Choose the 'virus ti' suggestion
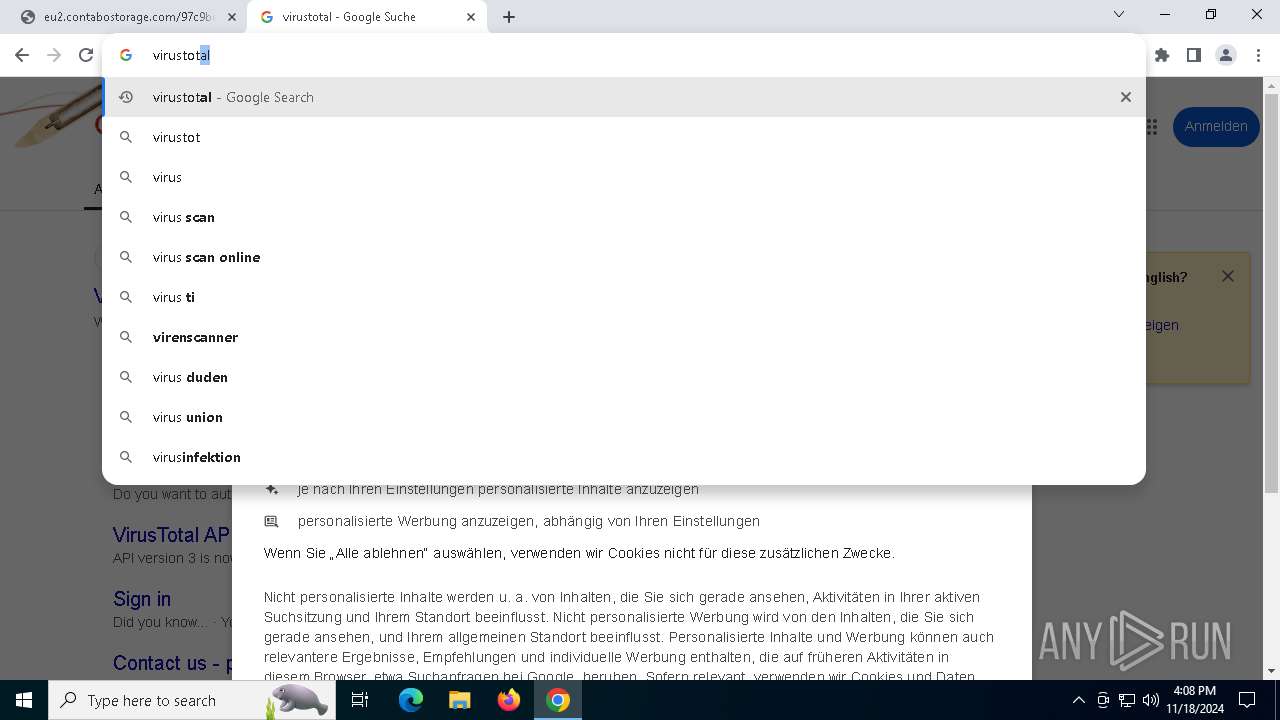The image size is (1280, 720). (x=624, y=297)
